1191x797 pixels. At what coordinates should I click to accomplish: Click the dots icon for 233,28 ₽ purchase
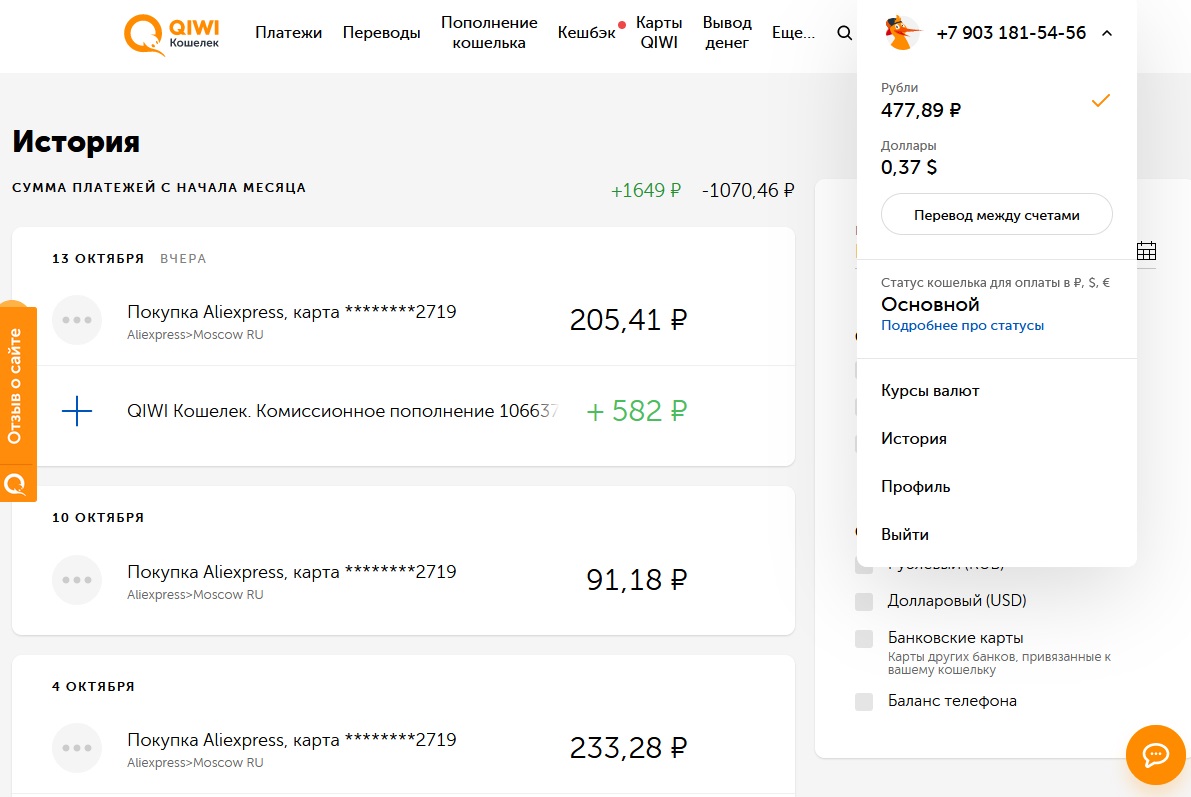tap(77, 748)
